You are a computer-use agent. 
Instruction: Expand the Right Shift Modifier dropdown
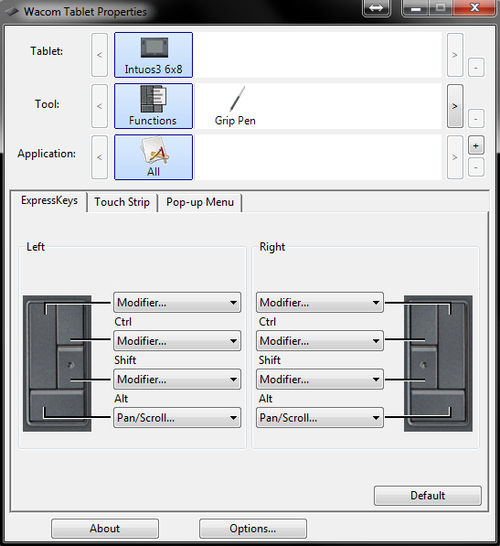point(320,341)
